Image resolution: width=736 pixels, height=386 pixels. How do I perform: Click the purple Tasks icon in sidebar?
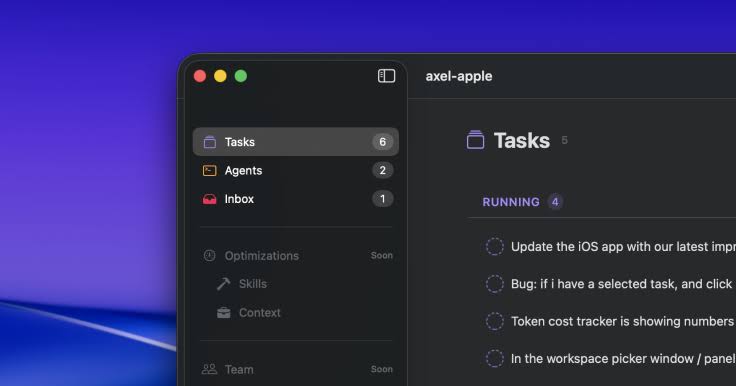[x=209, y=142]
